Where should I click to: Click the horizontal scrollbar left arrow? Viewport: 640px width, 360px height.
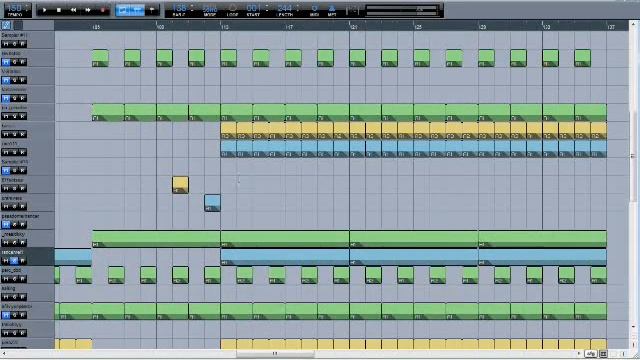pos(4,353)
